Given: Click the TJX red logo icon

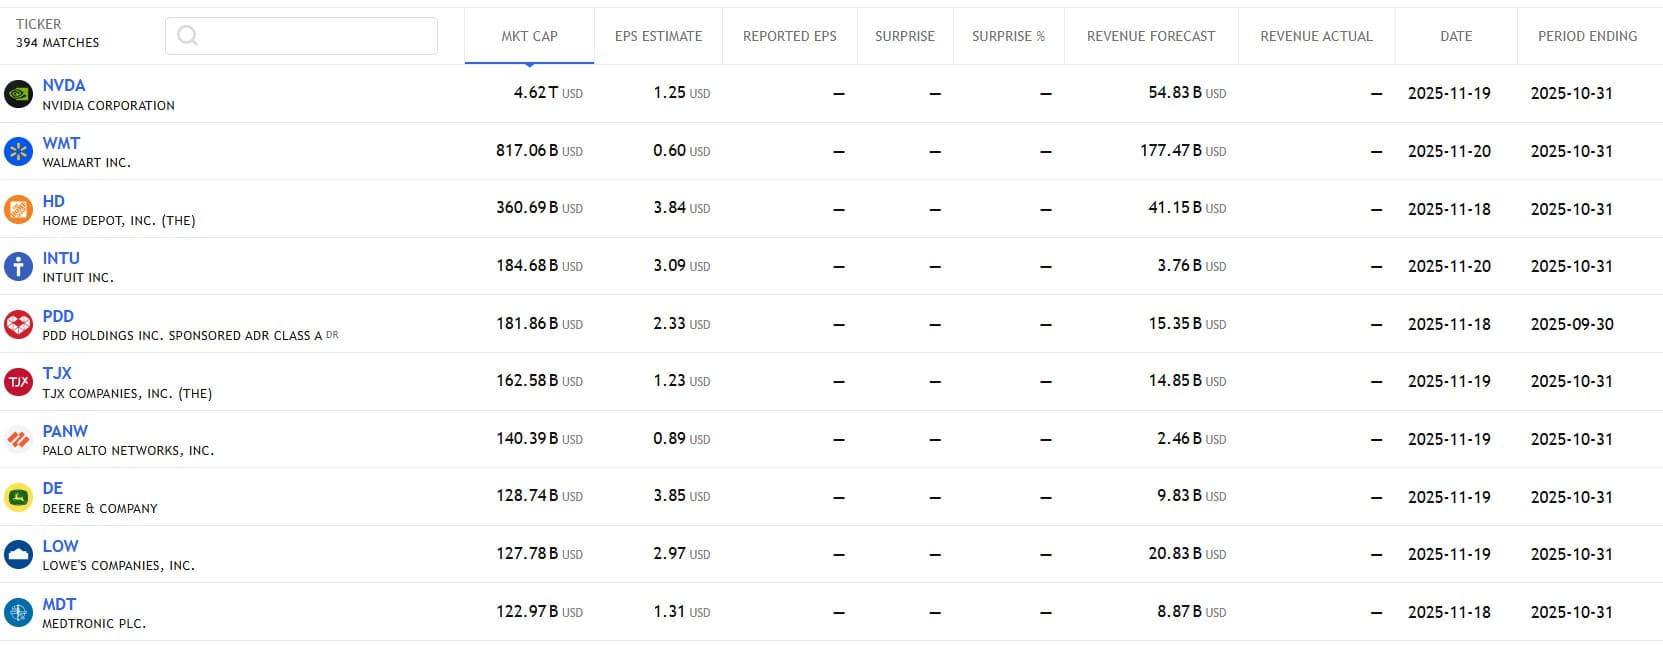Looking at the screenshot, I should point(18,382).
